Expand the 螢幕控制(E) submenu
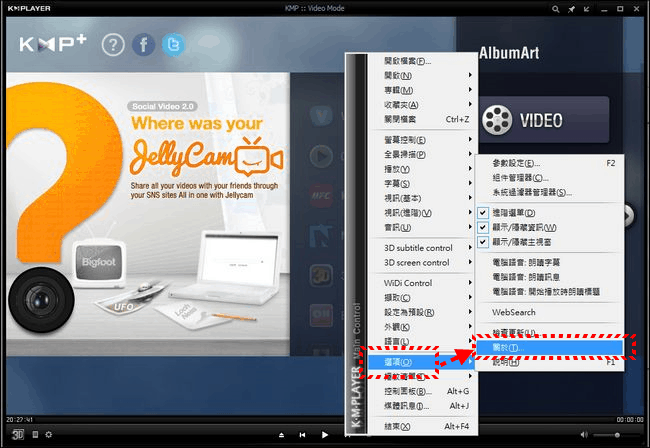The image size is (650, 448). [423, 140]
